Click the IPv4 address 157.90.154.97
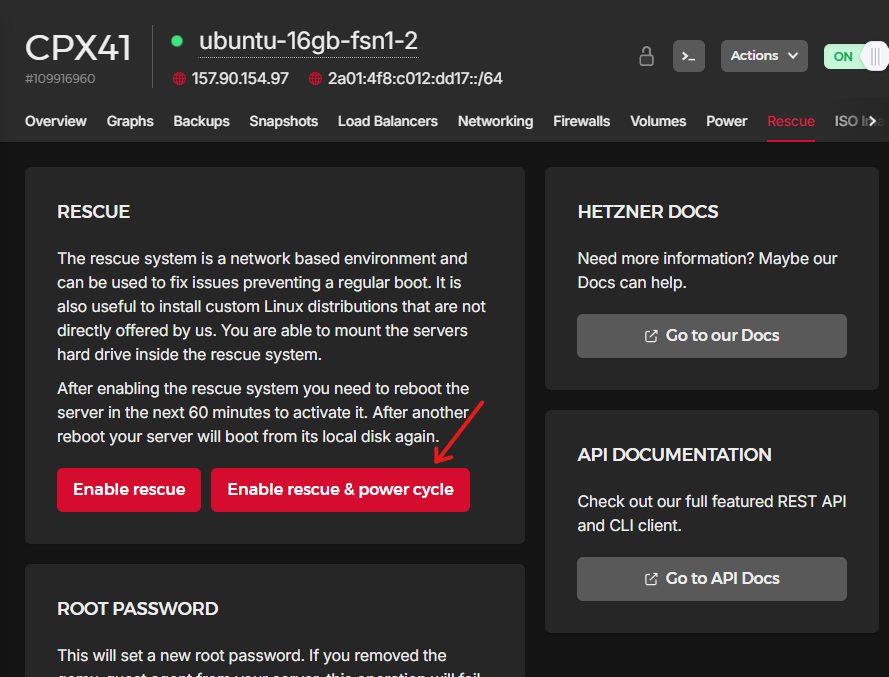Image resolution: width=889 pixels, height=677 pixels. [x=240, y=78]
